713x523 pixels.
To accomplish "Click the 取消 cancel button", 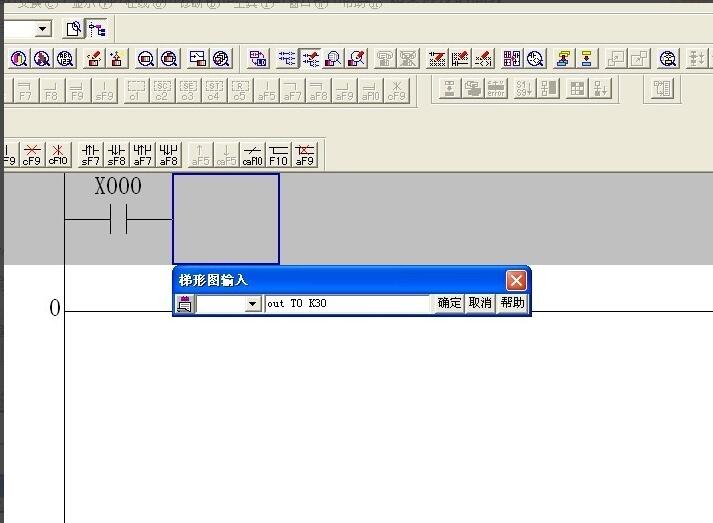I will 480,303.
